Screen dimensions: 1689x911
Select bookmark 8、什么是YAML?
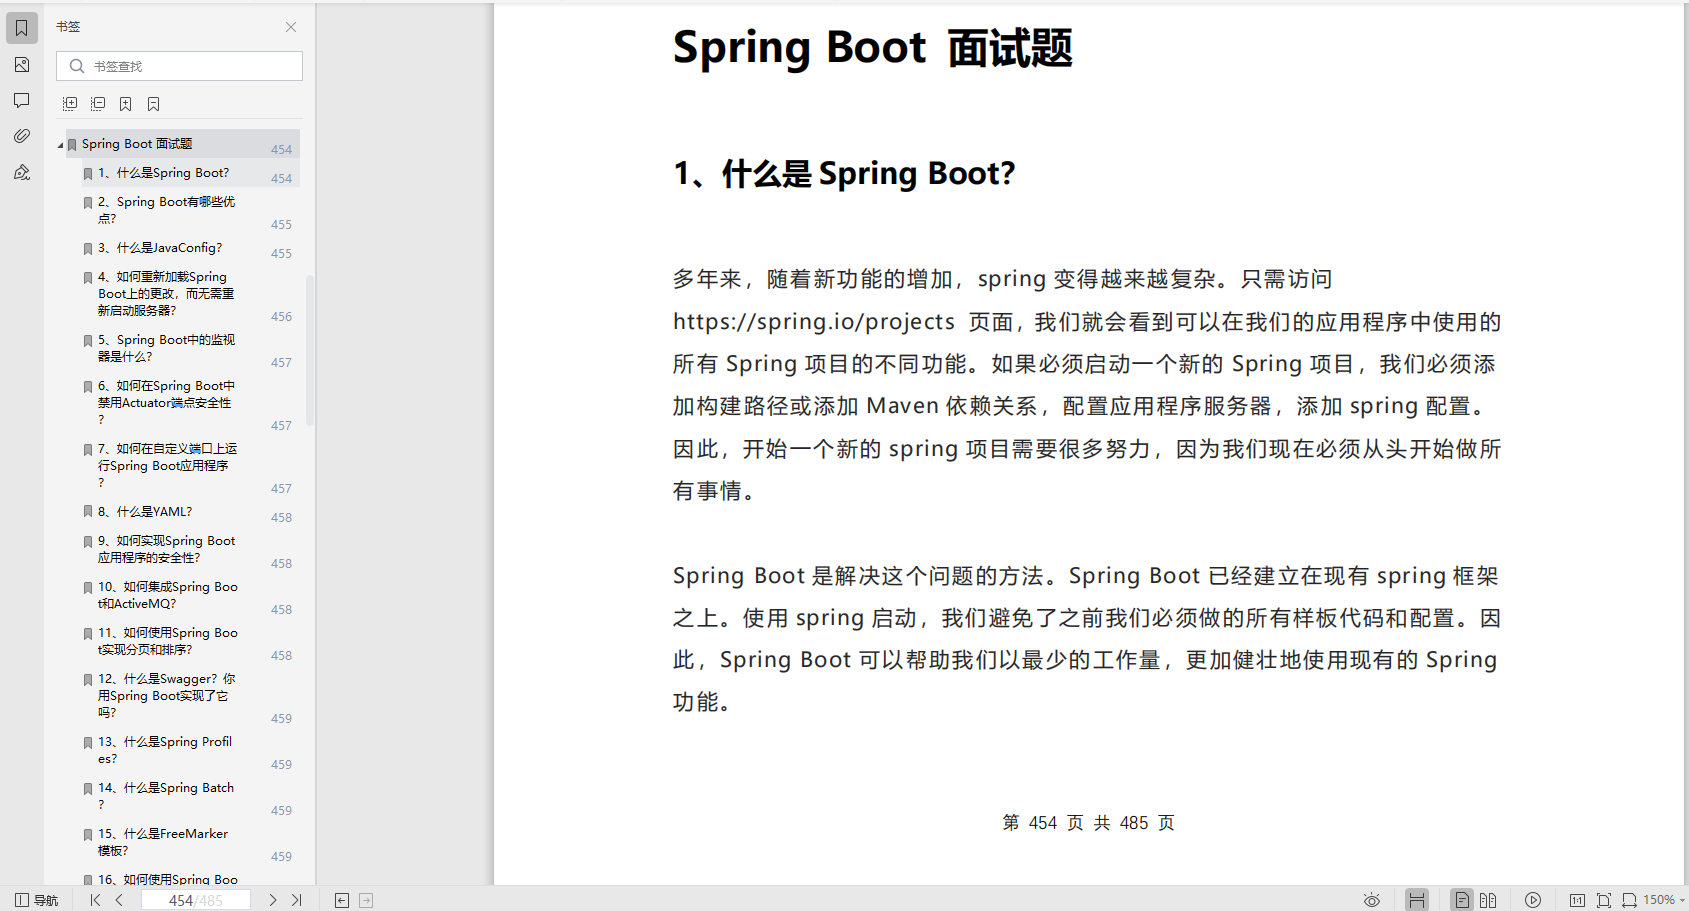point(145,512)
